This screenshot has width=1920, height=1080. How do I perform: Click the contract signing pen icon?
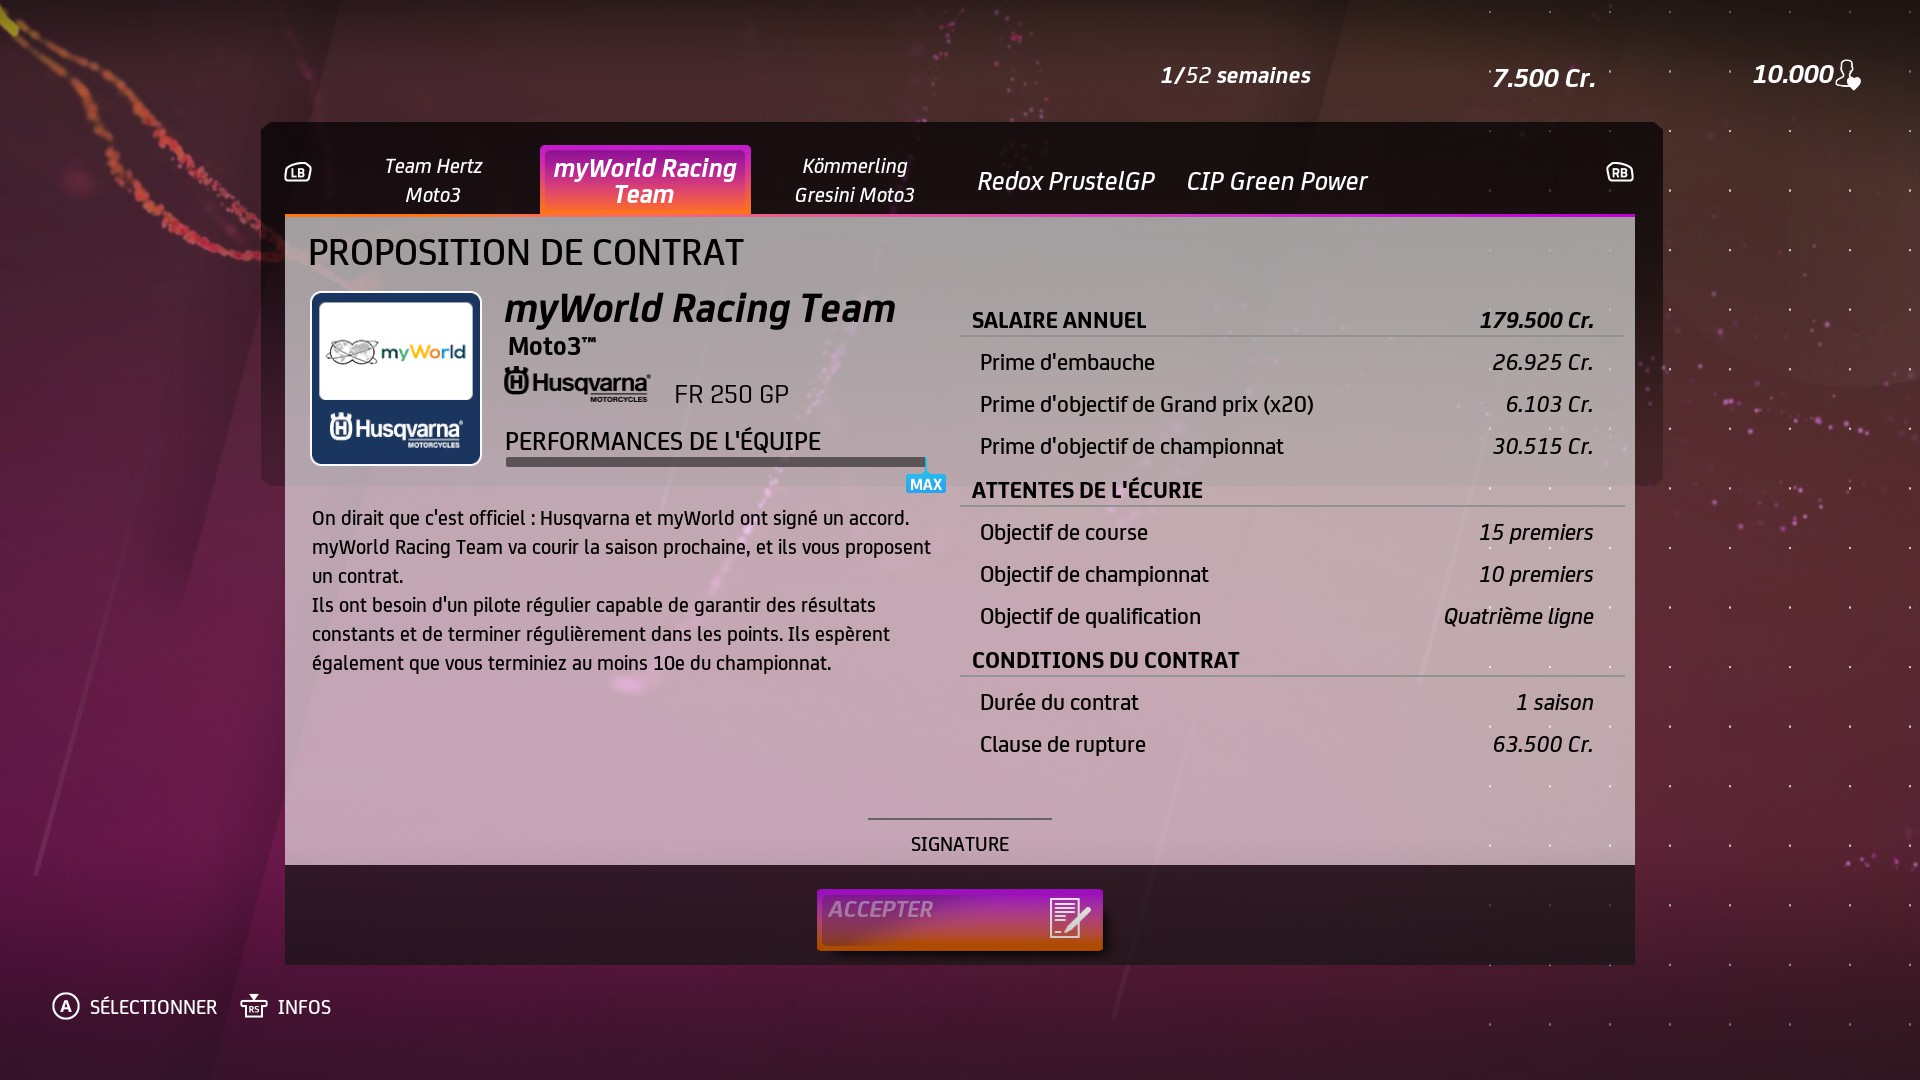[1069, 917]
